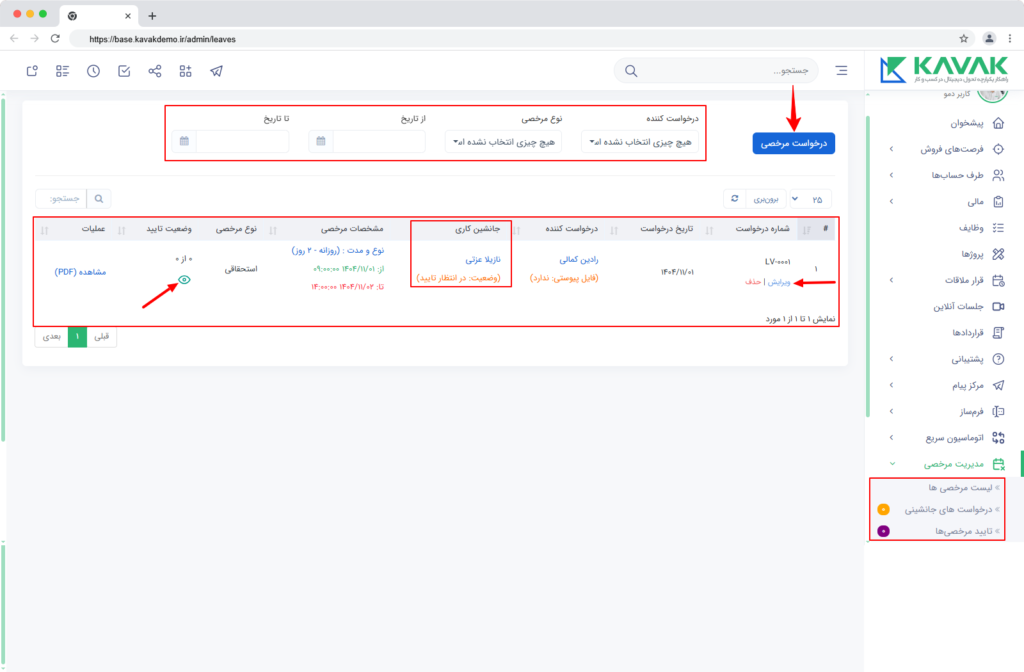
Task: Sort table by شماره درخواست column
Action: [762, 229]
